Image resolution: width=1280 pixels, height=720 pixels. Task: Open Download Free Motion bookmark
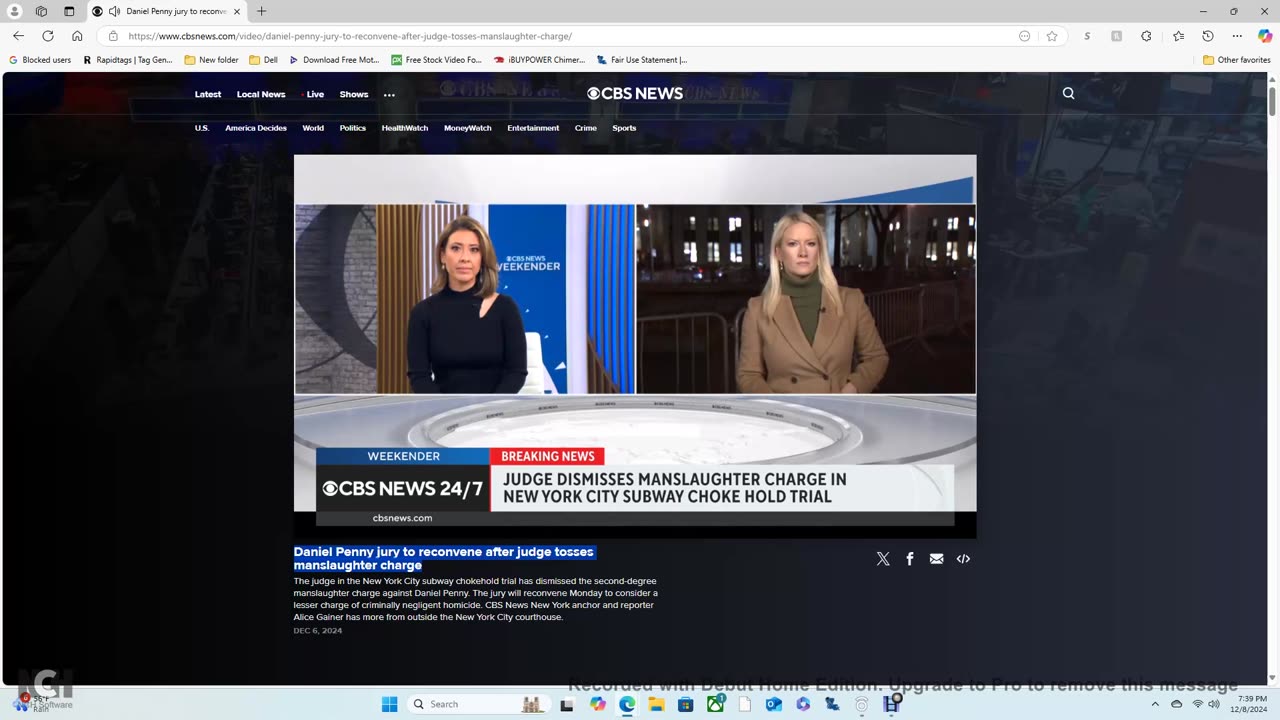pyautogui.click(x=334, y=60)
